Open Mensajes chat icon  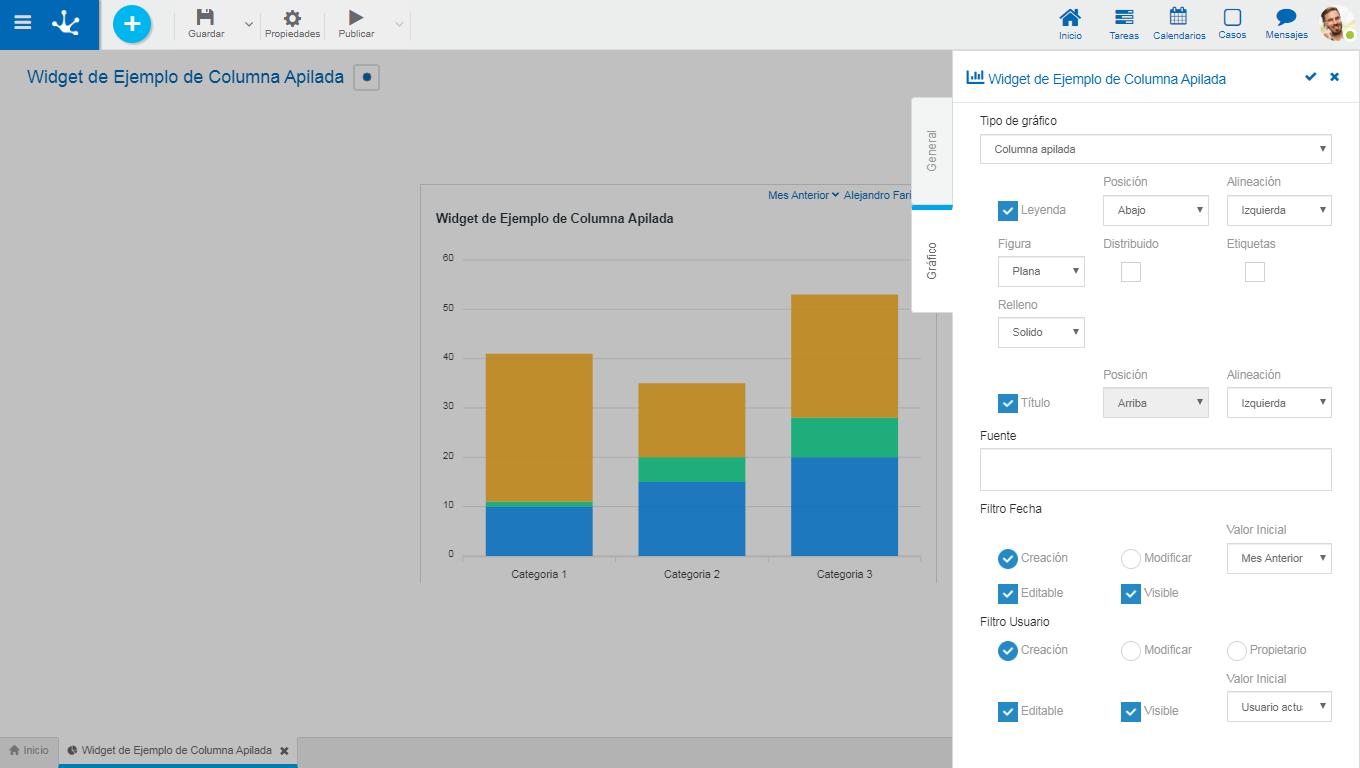(1286, 24)
